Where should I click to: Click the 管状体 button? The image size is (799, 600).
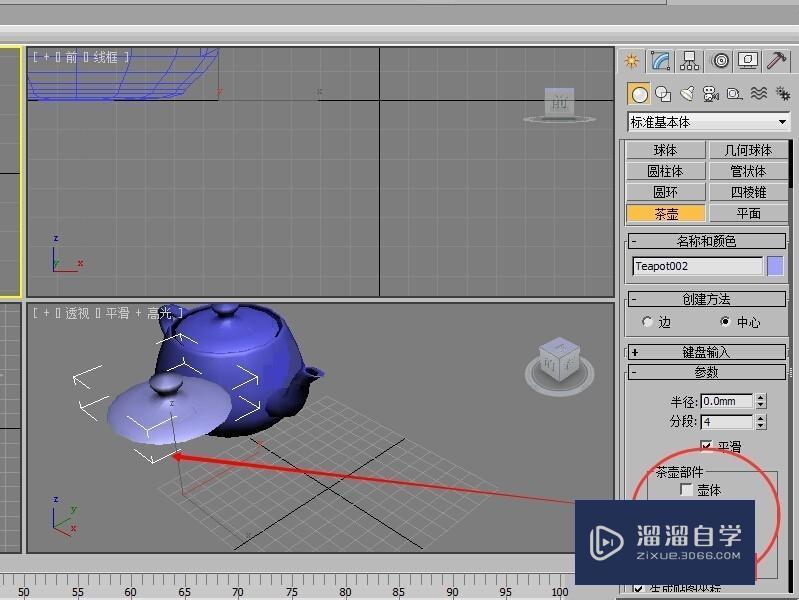point(748,171)
